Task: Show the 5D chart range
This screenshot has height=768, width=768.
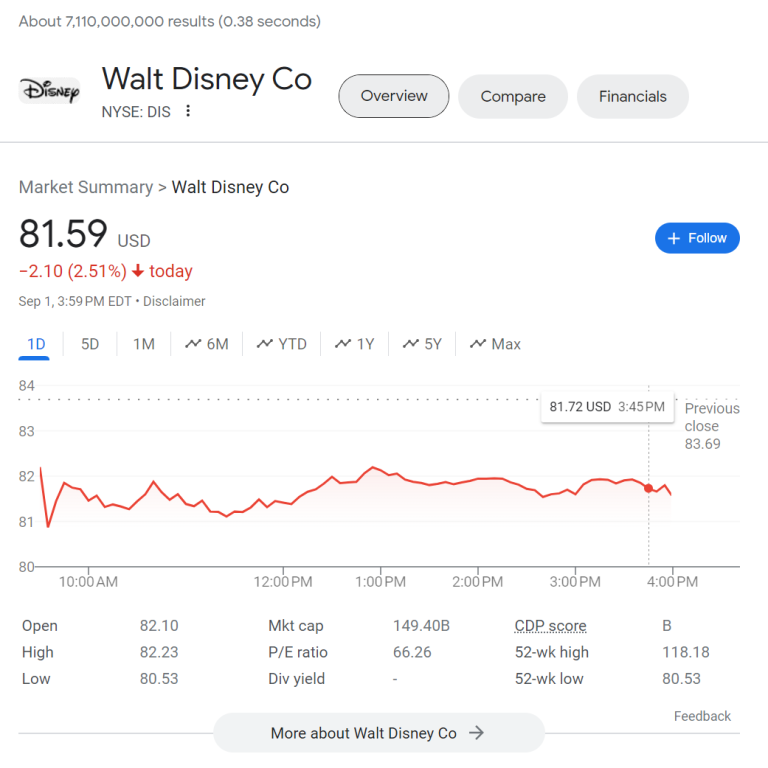Action: [x=90, y=344]
